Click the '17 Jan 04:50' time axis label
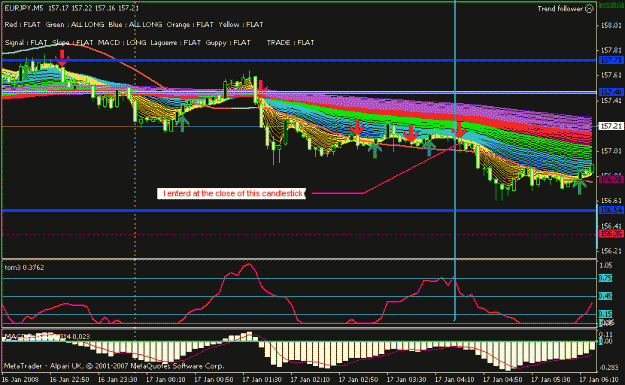The image size is (625, 385). coord(503,379)
